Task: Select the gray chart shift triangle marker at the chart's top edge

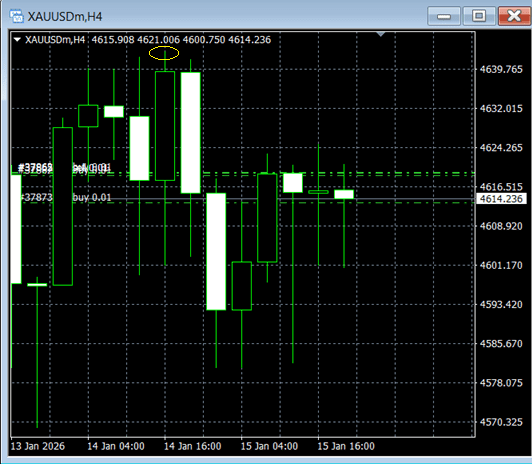Action: (x=381, y=34)
